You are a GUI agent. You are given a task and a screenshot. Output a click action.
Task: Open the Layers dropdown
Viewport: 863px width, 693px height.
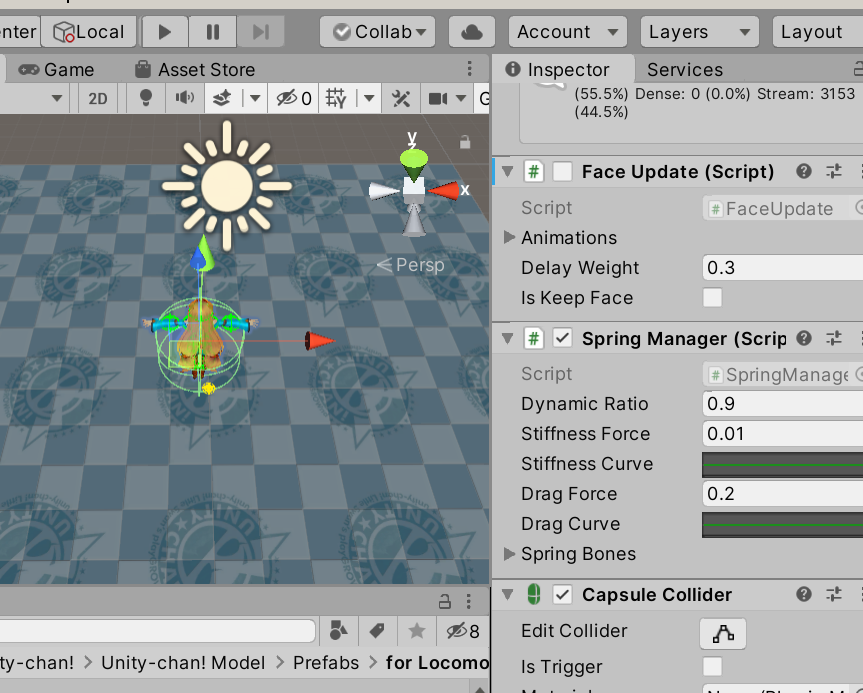click(x=700, y=32)
